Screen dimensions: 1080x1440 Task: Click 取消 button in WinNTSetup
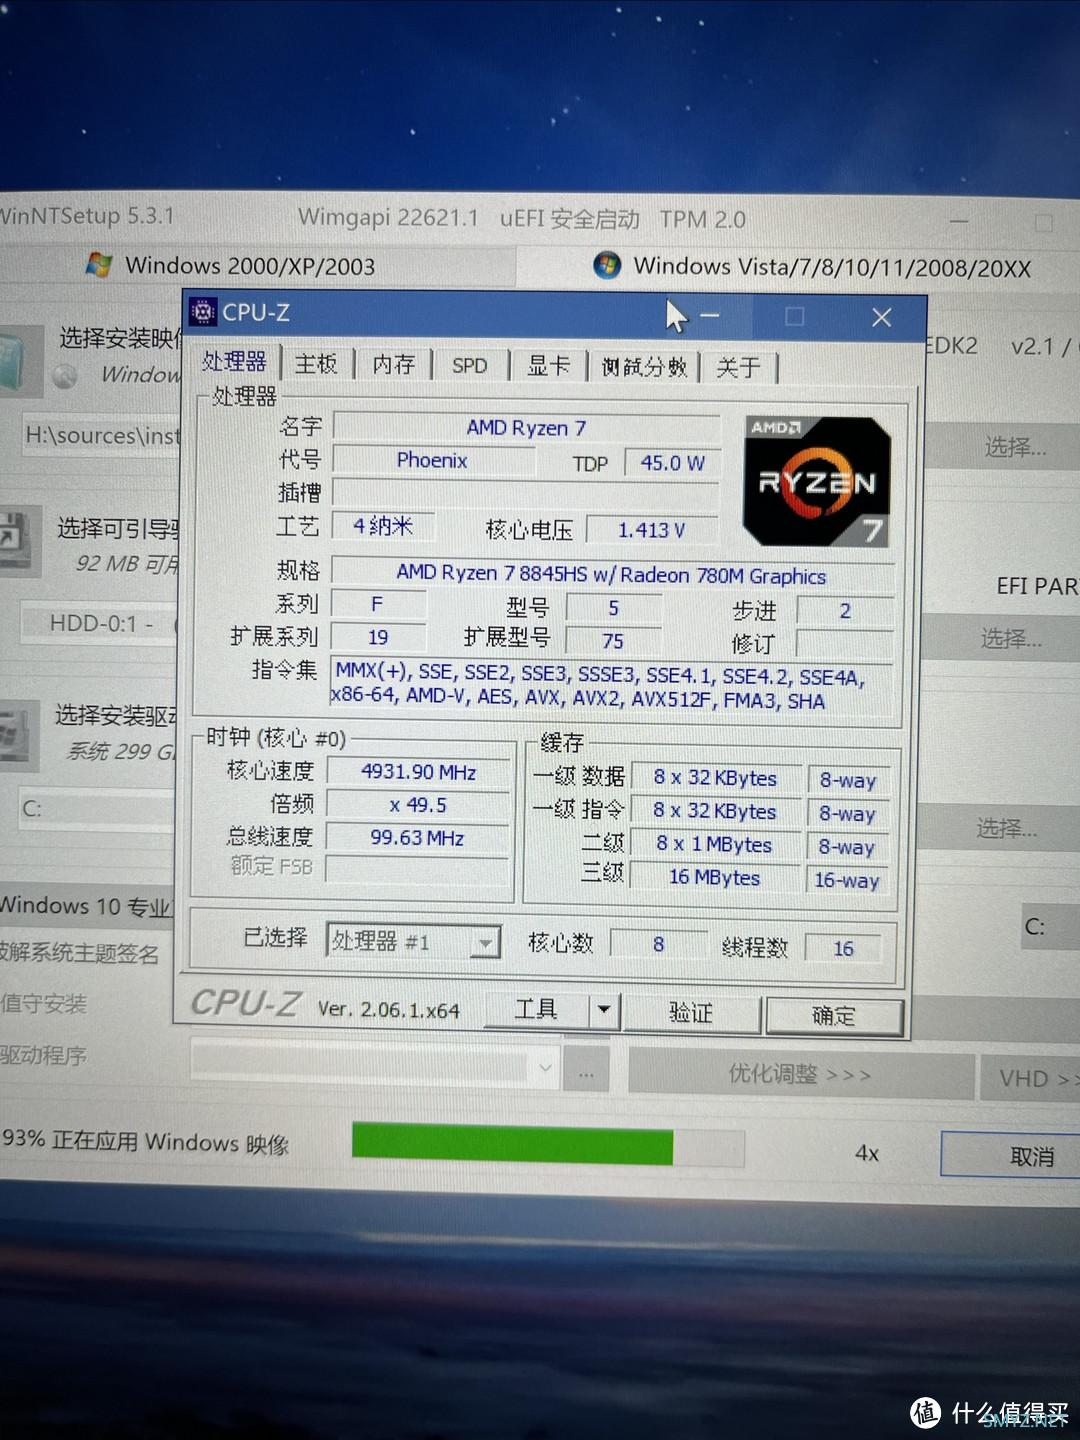click(x=1012, y=1156)
